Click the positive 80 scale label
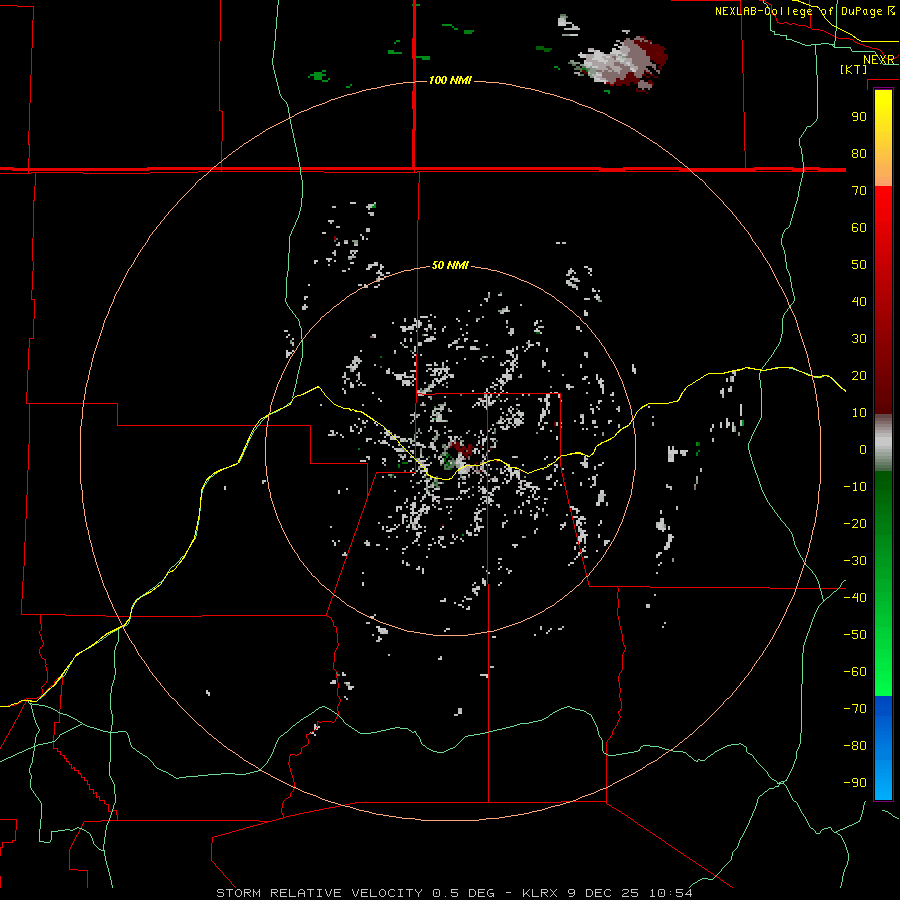The image size is (900, 900). [859, 153]
